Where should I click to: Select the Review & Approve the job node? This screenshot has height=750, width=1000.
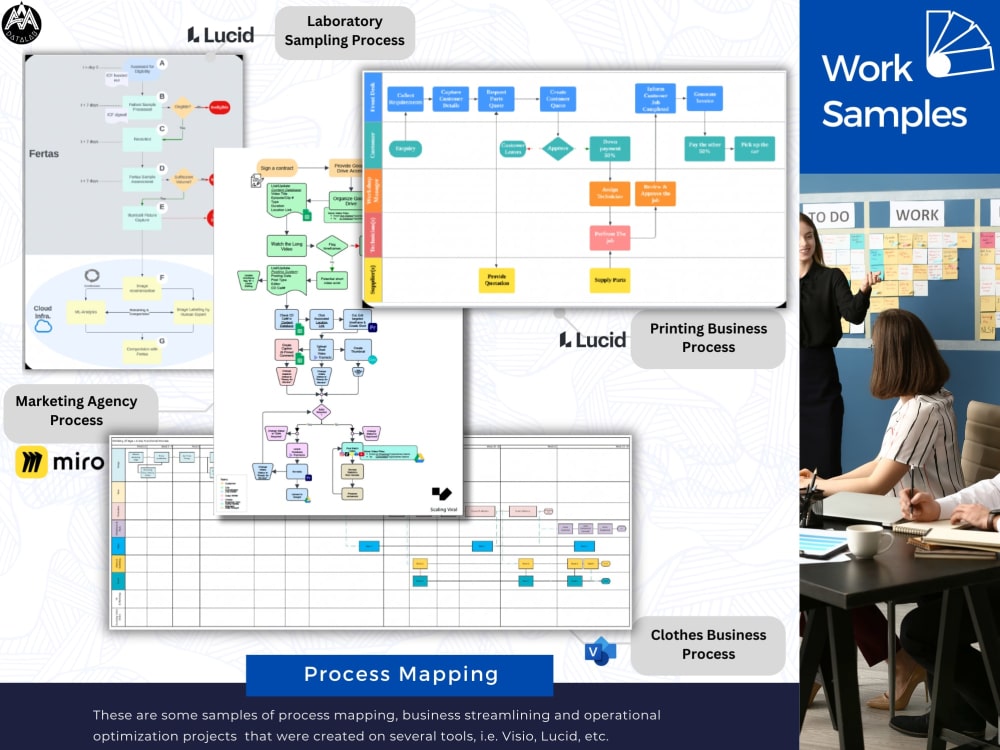tap(655, 194)
